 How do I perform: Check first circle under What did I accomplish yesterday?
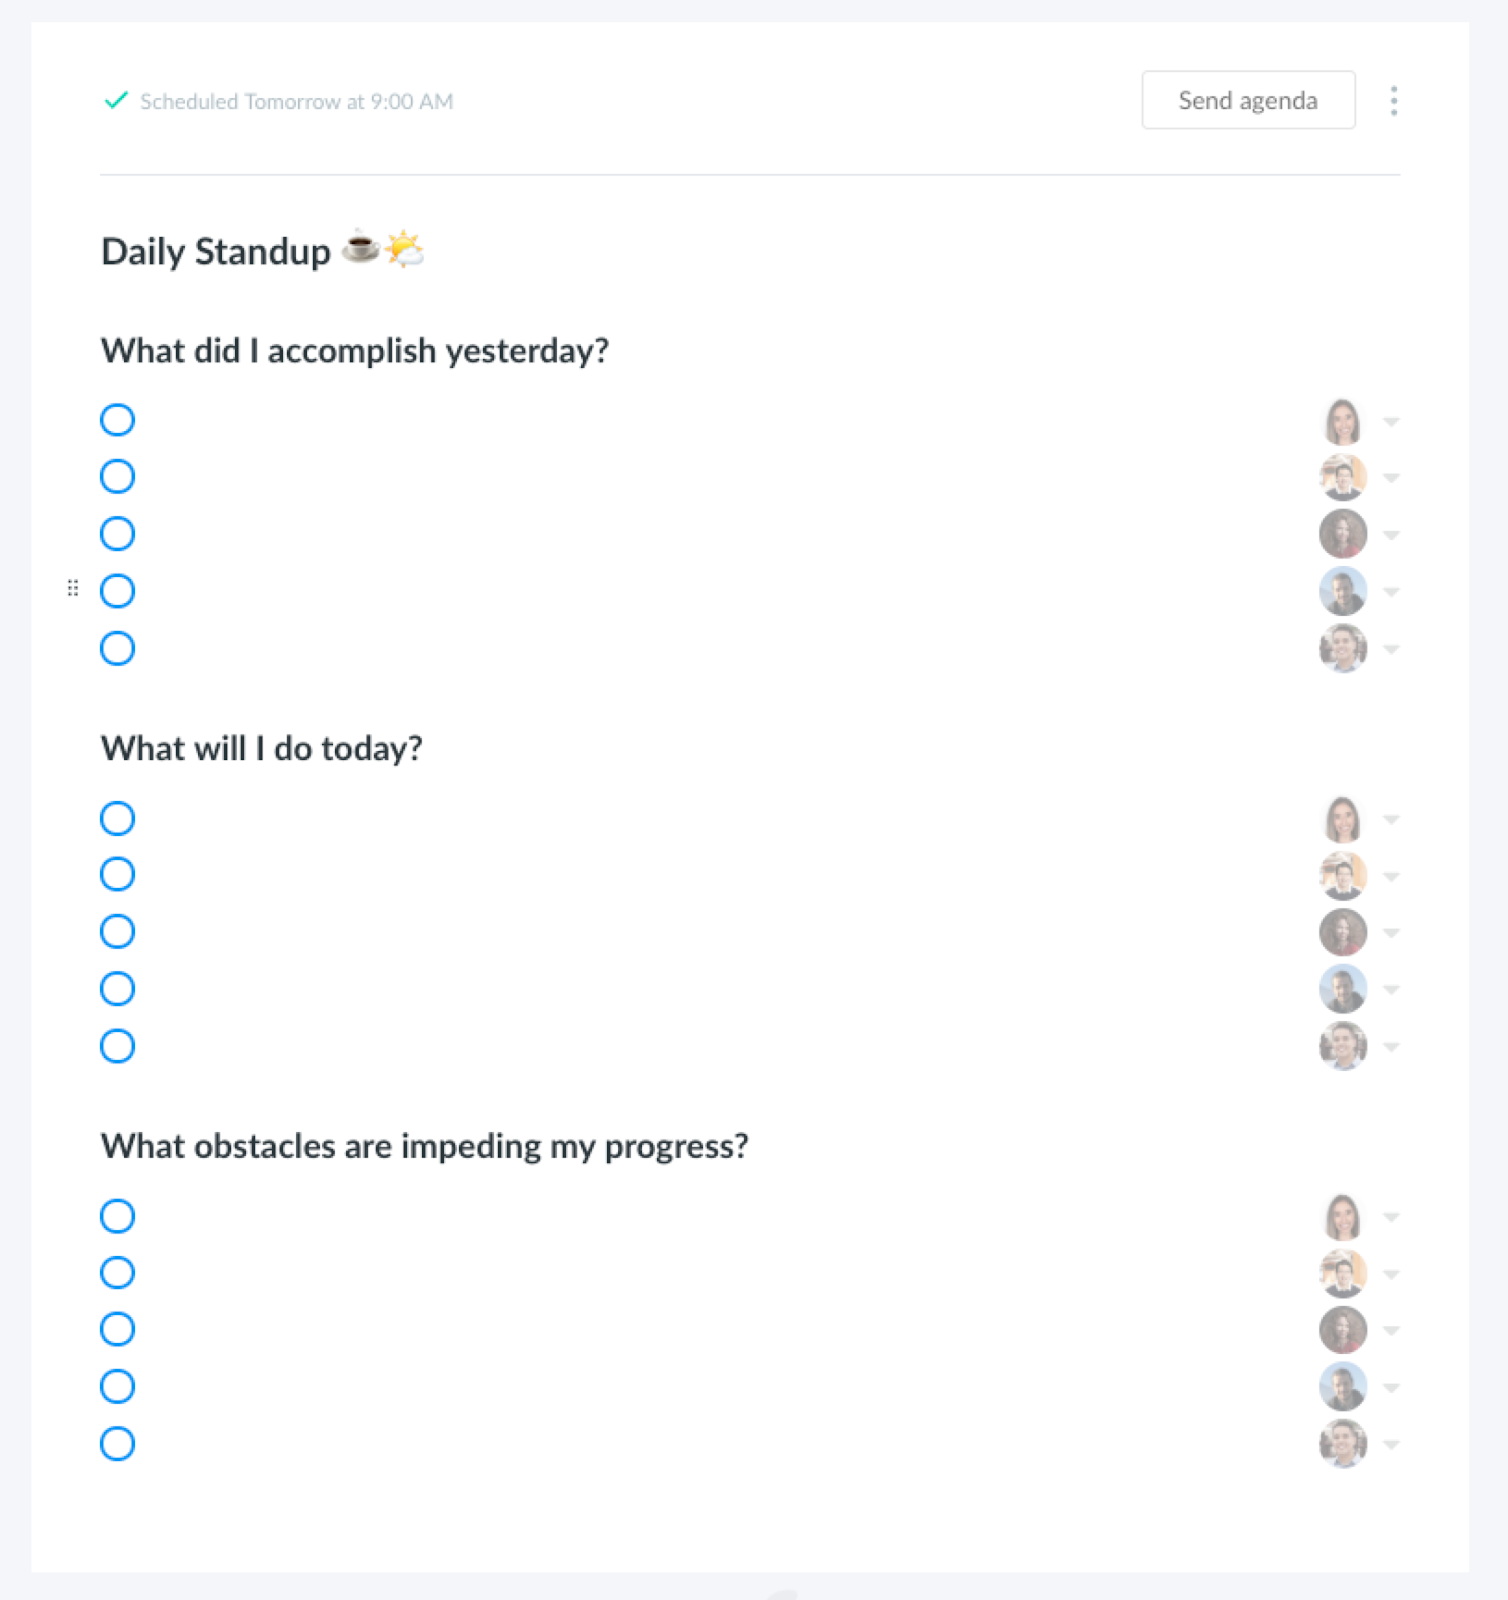coord(117,420)
